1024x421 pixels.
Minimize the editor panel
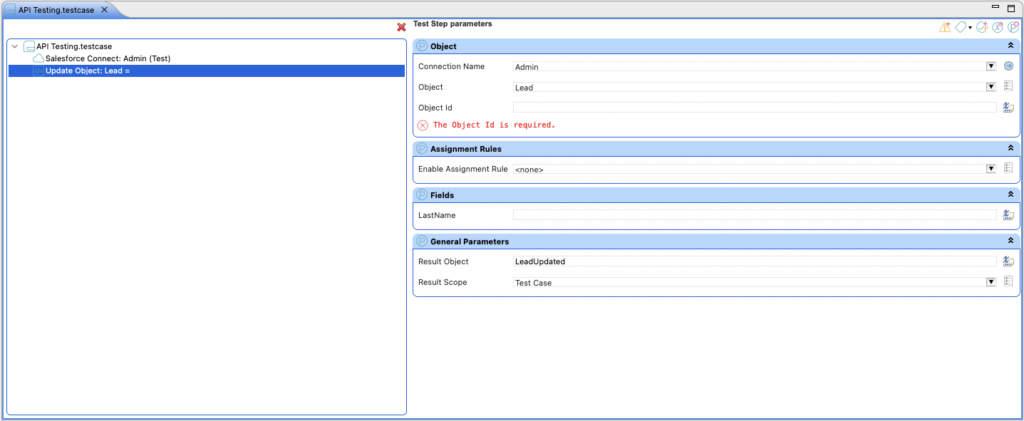[x=995, y=7]
